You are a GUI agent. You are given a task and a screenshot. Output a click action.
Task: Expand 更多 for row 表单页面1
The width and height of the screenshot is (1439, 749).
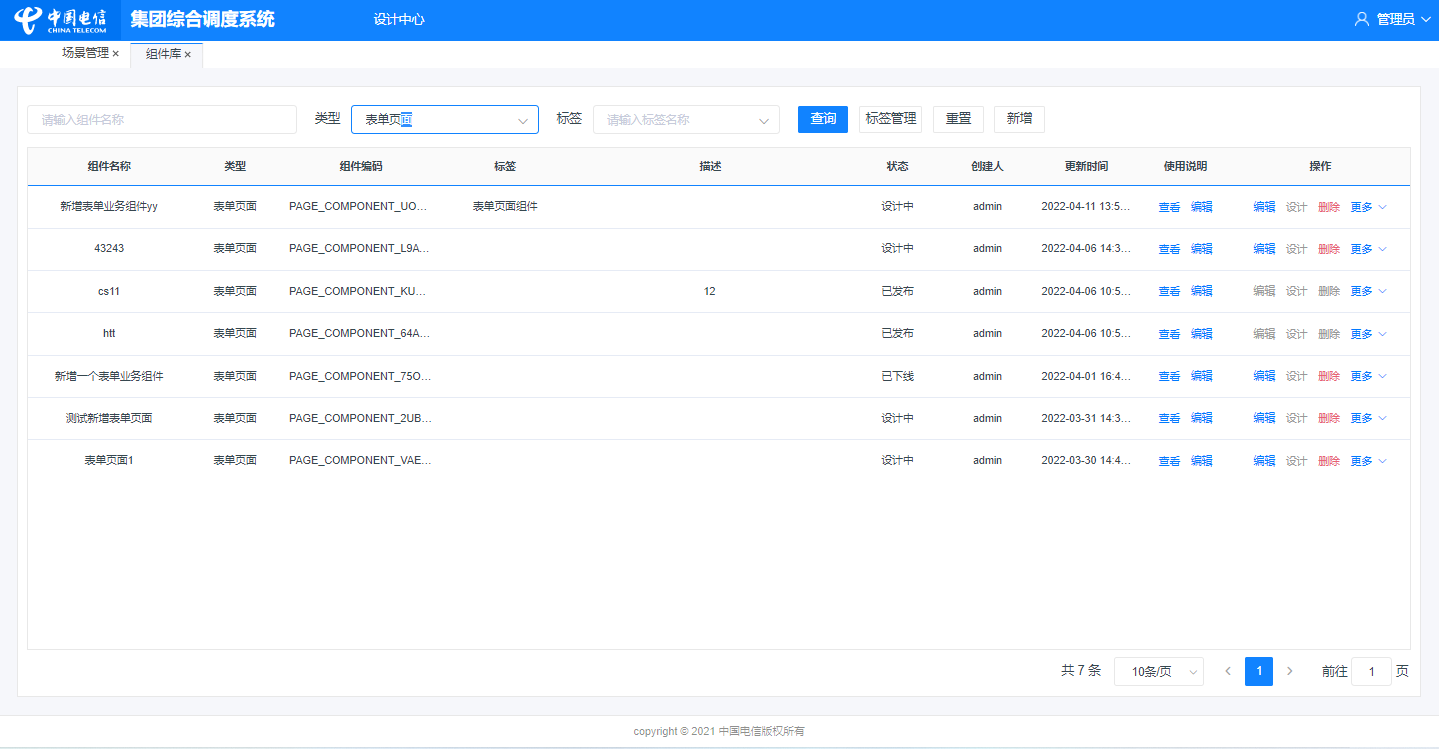[x=1368, y=461]
